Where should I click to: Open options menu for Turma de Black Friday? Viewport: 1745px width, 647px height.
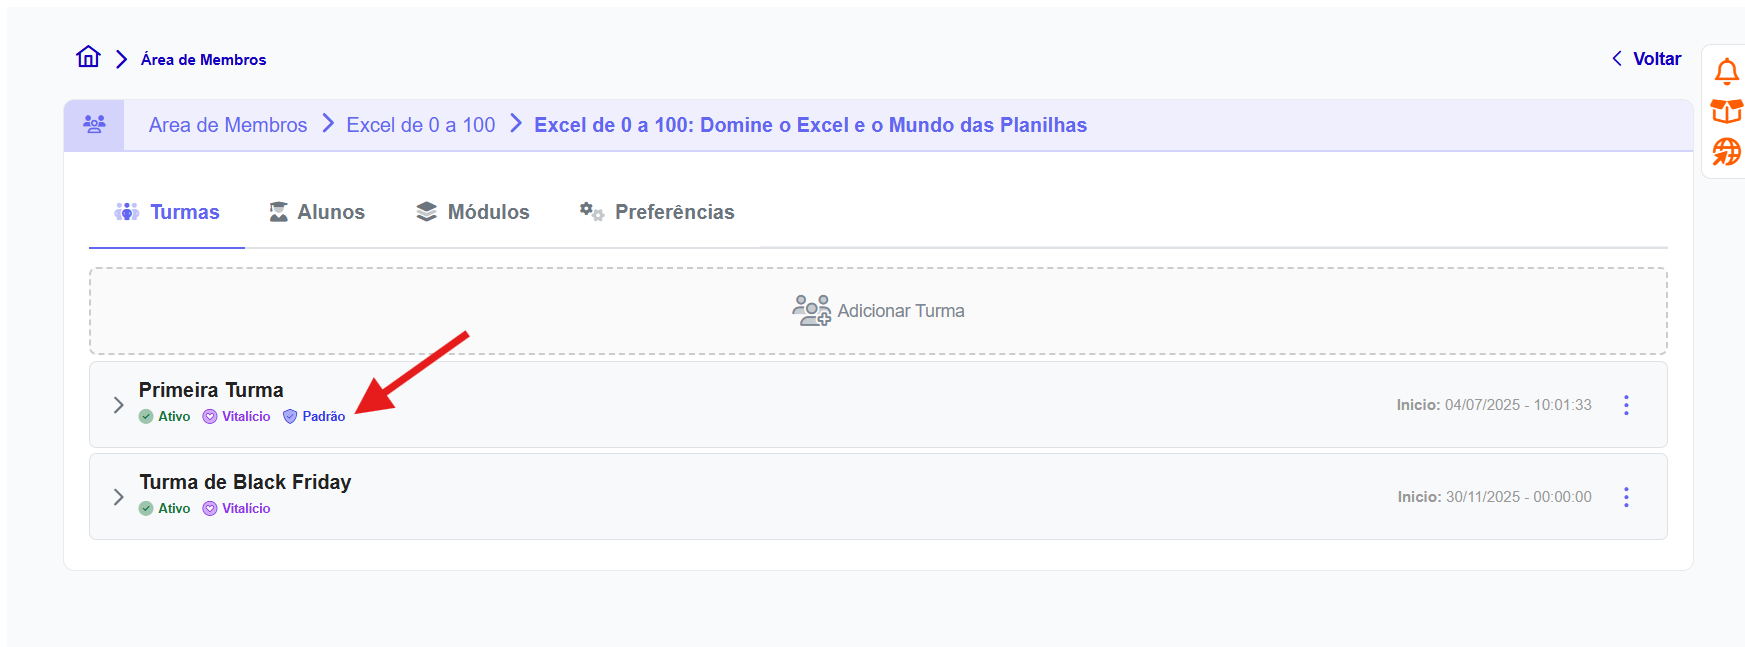point(1626,497)
